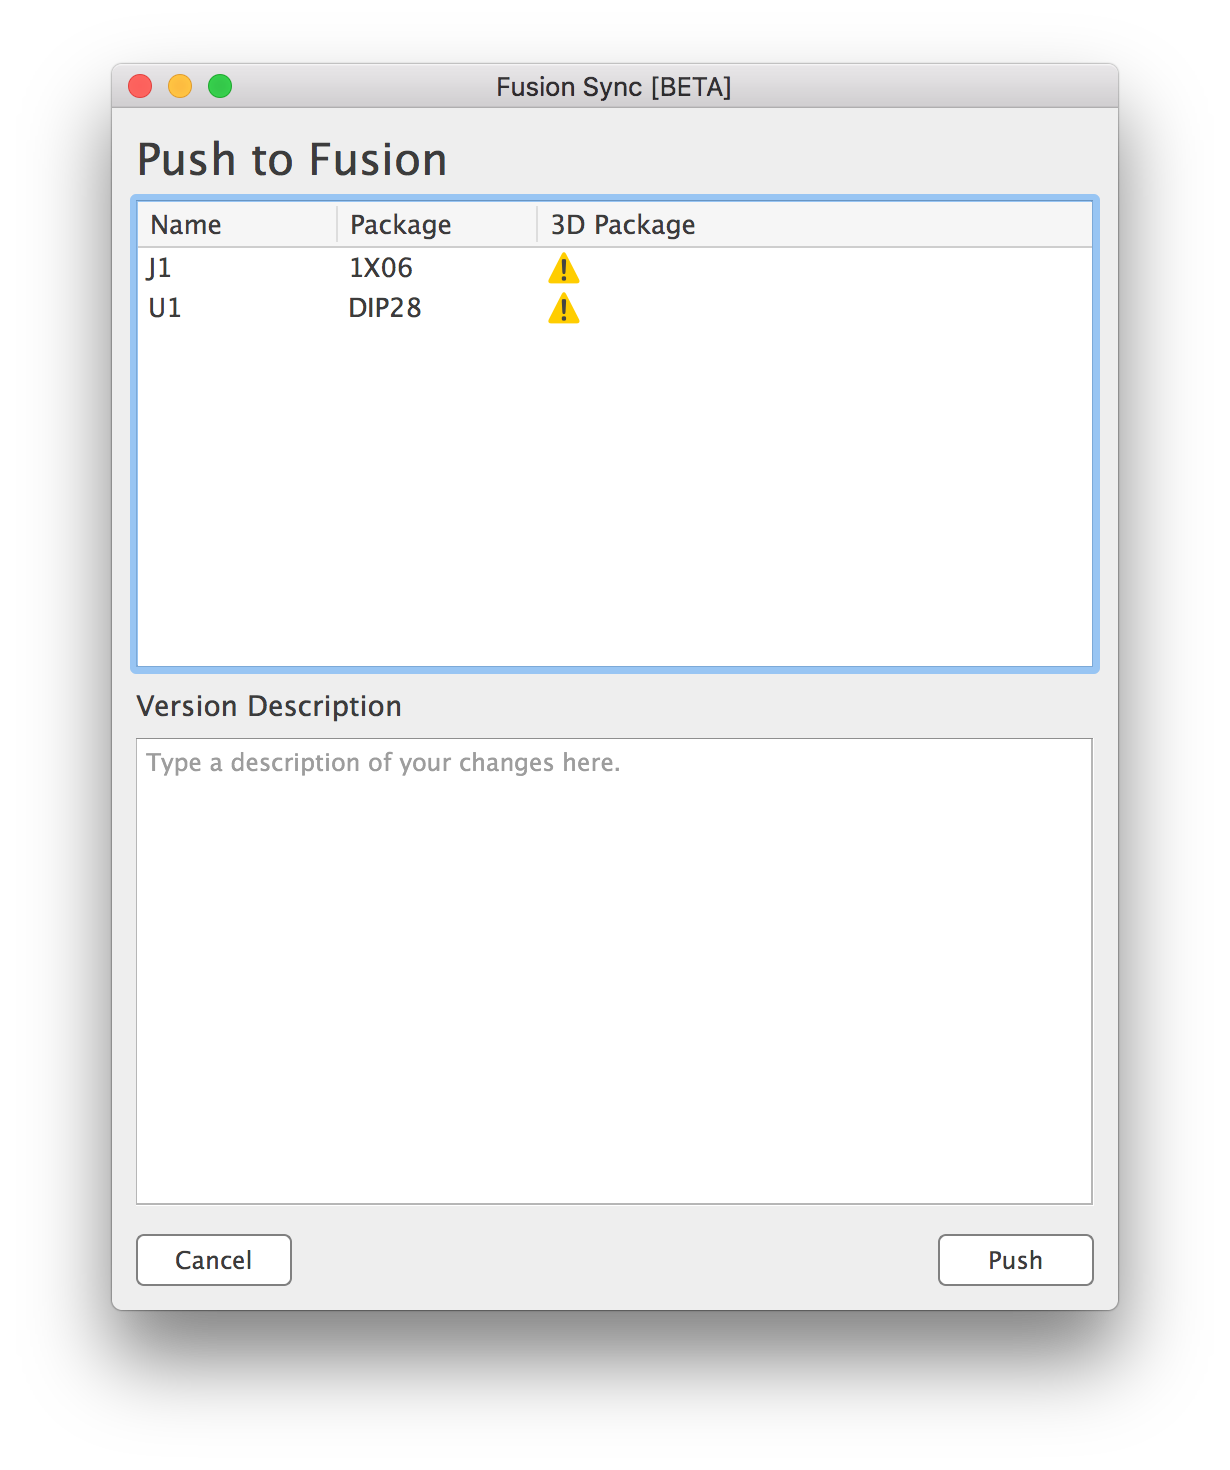Viewport: 1230px width, 1470px height.
Task: Click the yellow minimize traffic light
Action: pyautogui.click(x=180, y=87)
